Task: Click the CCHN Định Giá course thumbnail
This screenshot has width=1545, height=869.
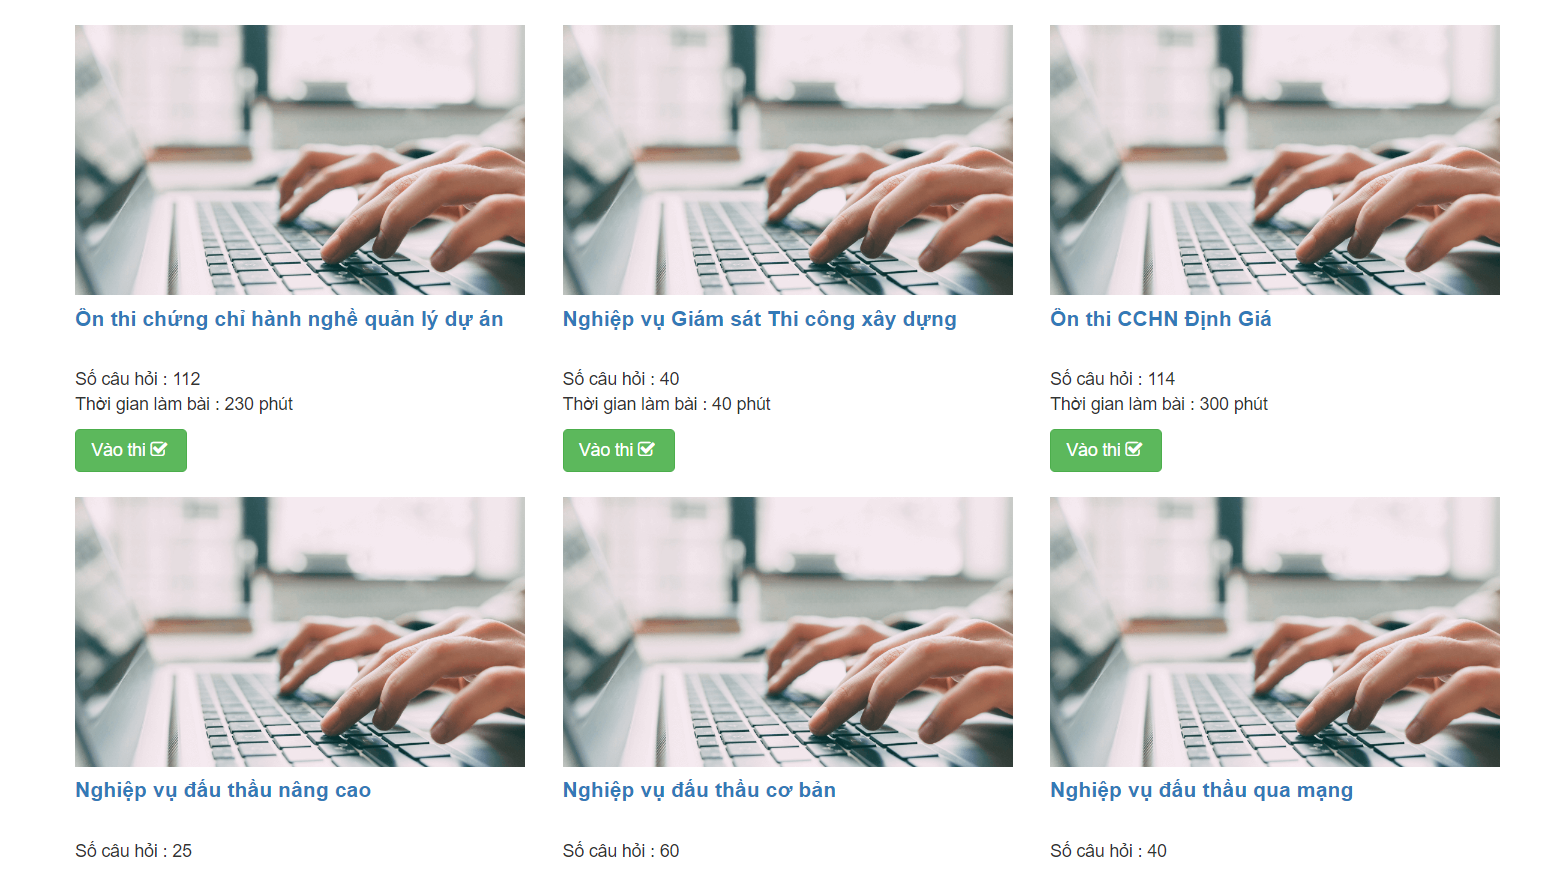Action: [x=1275, y=160]
